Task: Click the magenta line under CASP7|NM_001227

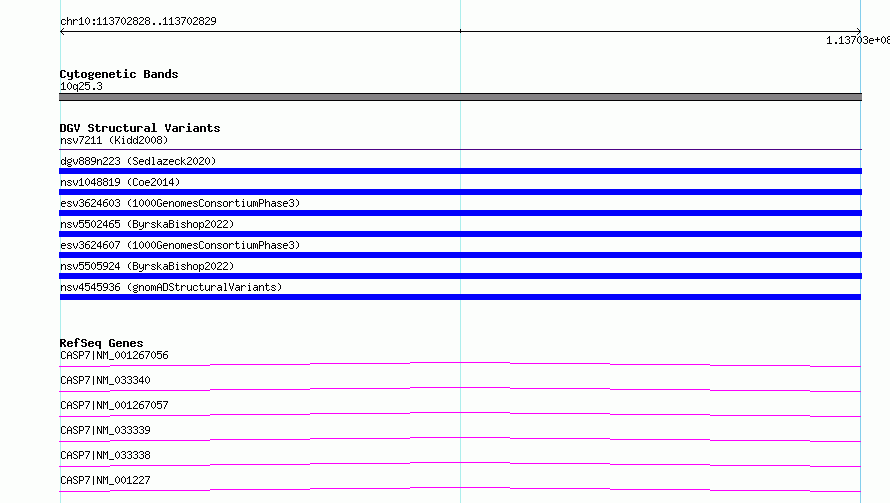Action: tap(460, 489)
